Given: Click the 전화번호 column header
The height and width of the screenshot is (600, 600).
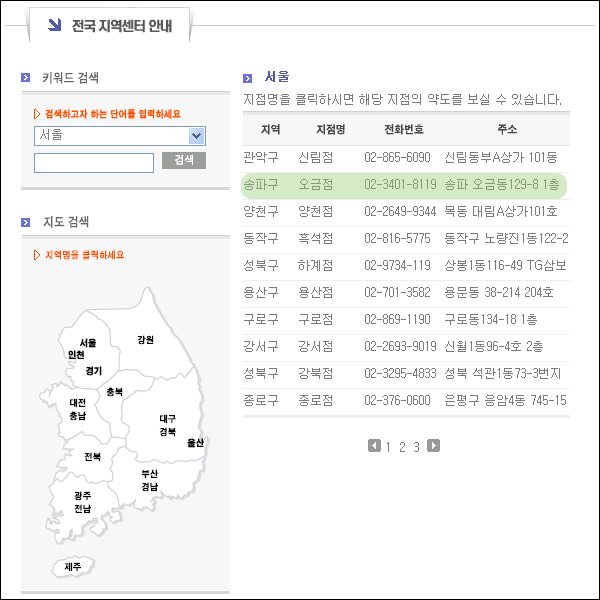Looking at the screenshot, I should tap(404, 129).
